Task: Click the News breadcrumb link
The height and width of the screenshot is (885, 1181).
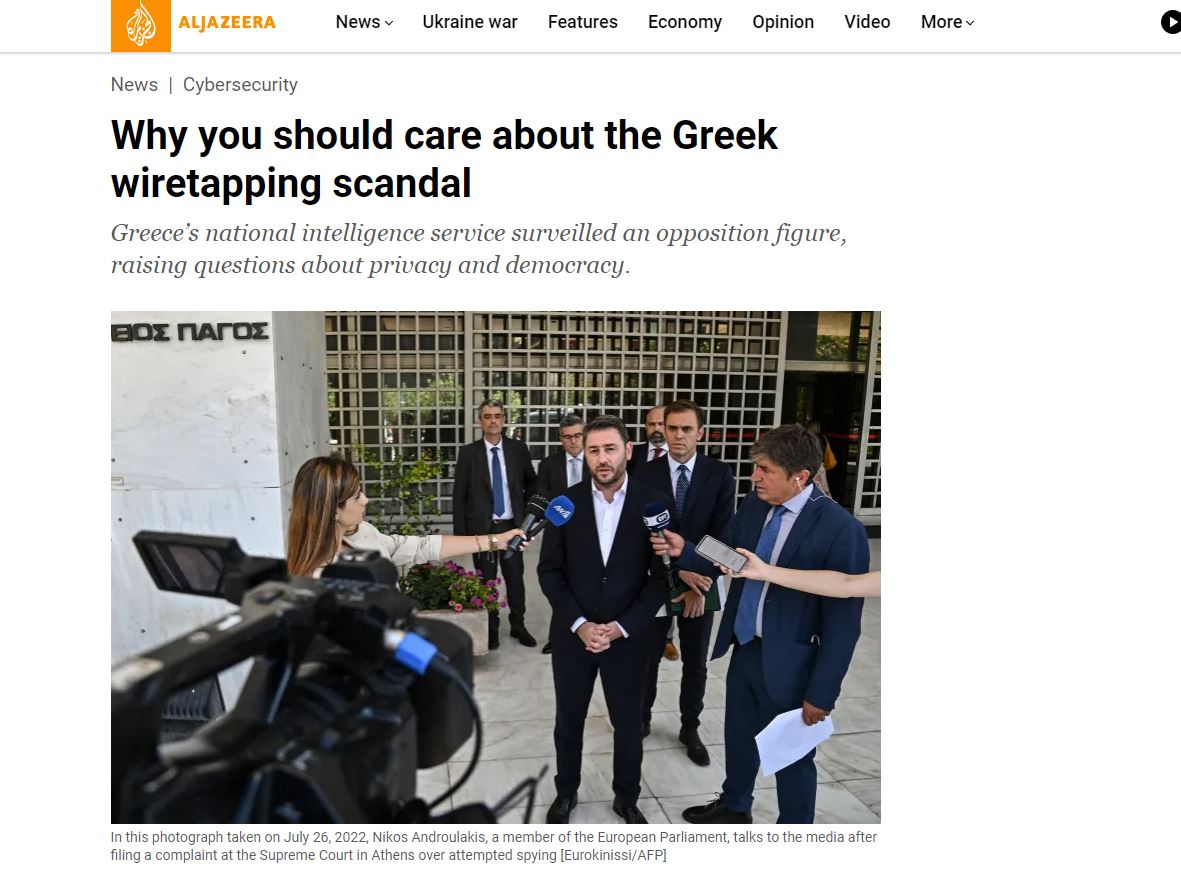Action: pyautogui.click(x=134, y=84)
